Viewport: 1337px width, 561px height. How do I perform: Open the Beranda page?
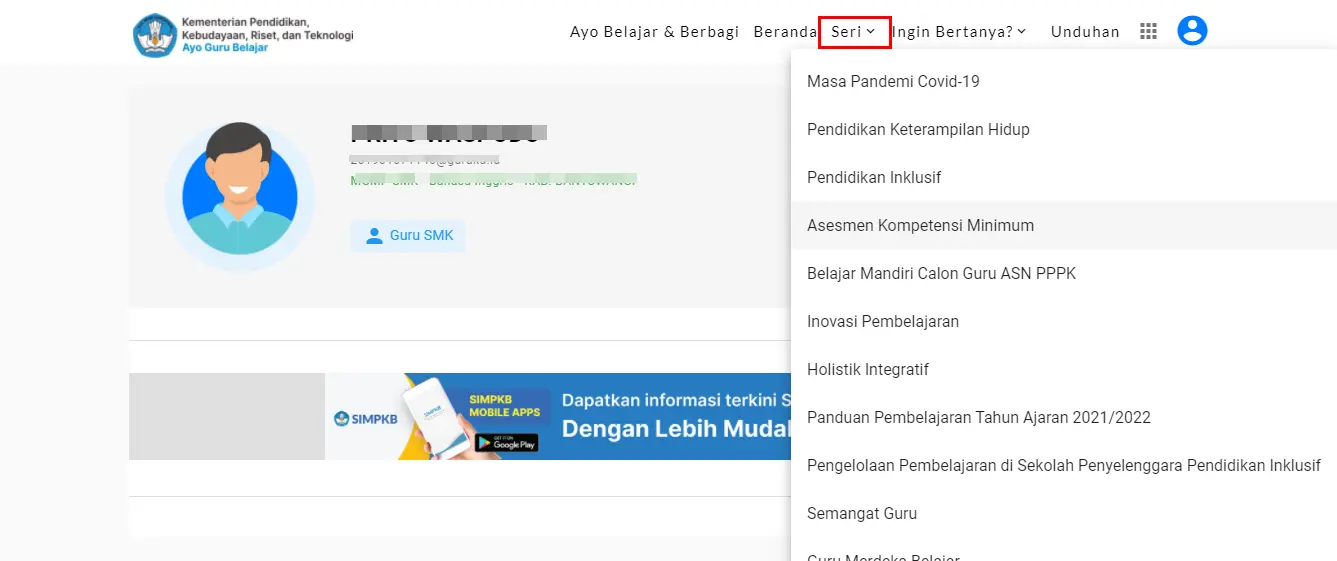coord(785,32)
